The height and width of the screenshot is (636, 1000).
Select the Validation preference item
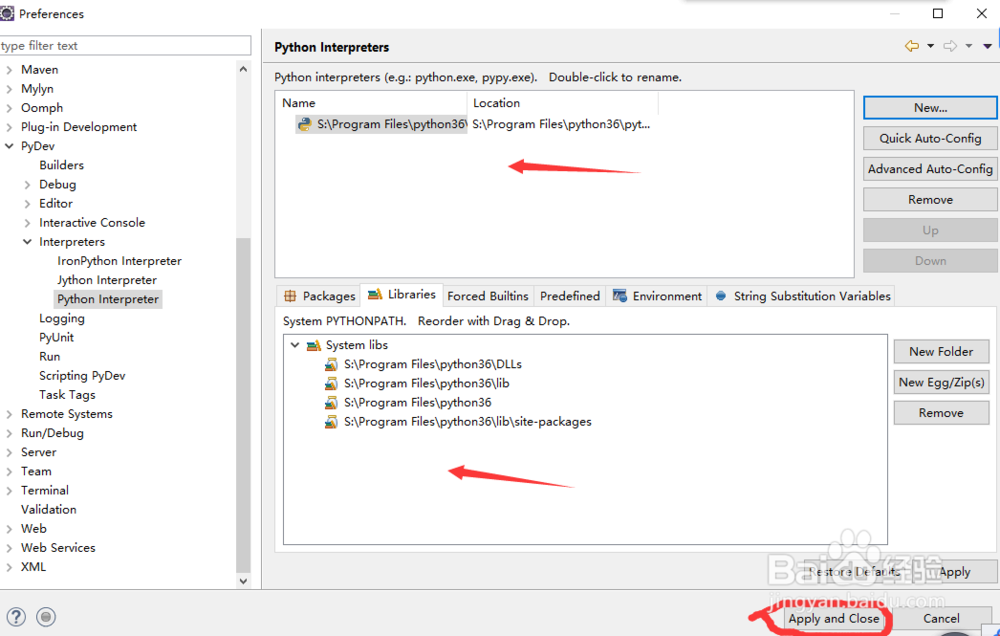click(48, 510)
